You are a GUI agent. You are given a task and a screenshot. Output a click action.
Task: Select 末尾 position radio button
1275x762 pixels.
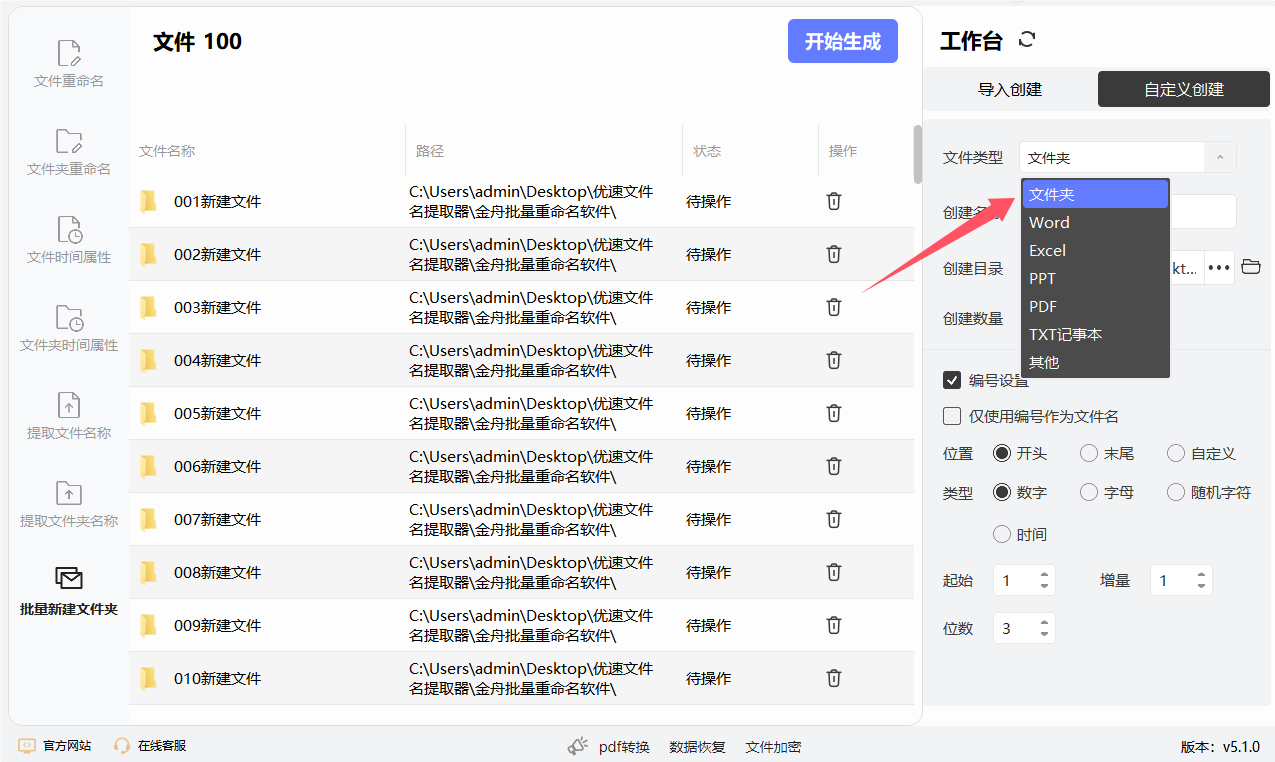tap(1089, 453)
